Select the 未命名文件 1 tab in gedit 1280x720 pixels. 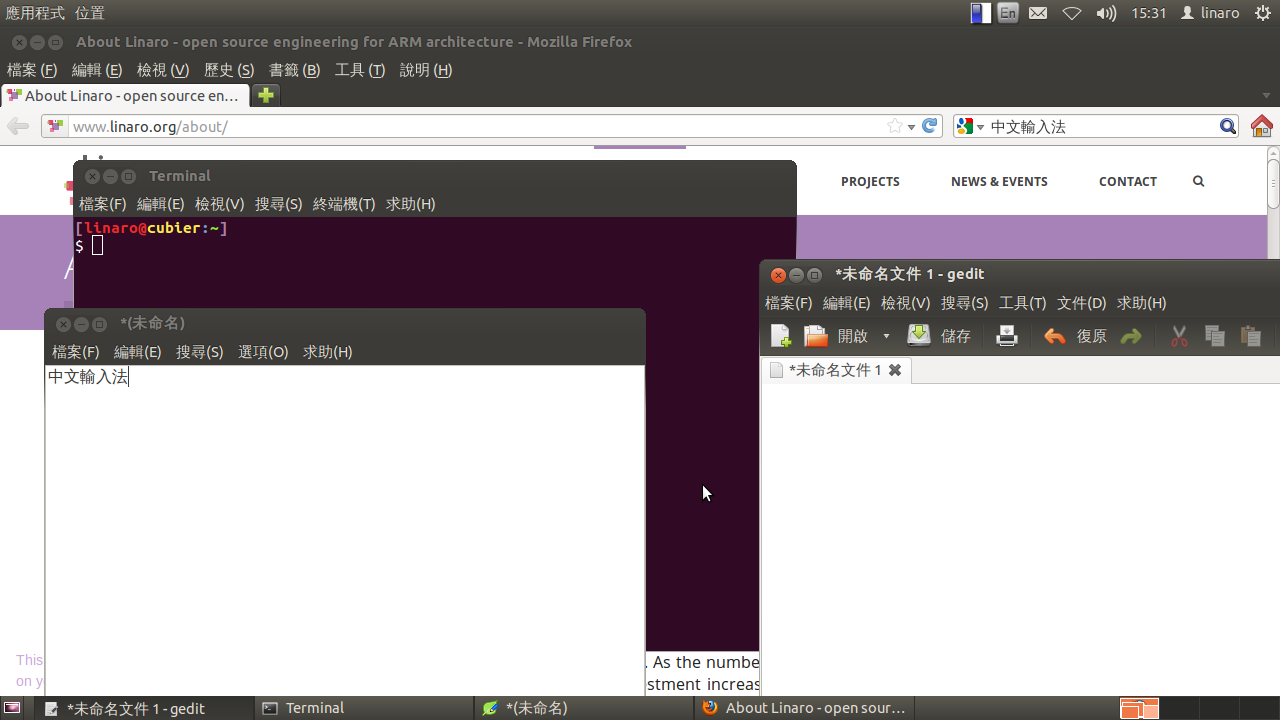[835, 370]
